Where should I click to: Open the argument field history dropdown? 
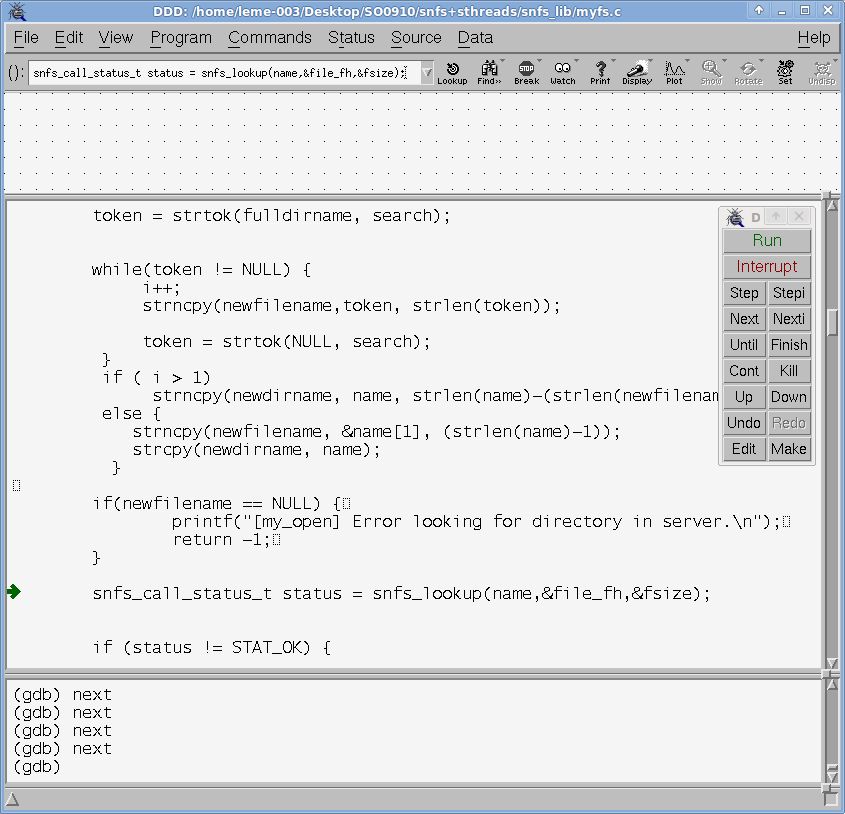[426, 73]
